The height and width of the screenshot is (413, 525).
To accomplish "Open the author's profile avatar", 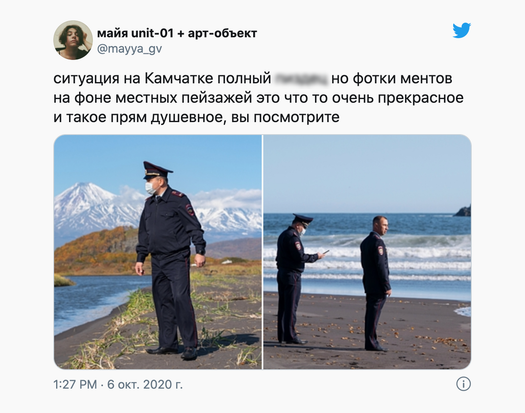I will [73, 40].
